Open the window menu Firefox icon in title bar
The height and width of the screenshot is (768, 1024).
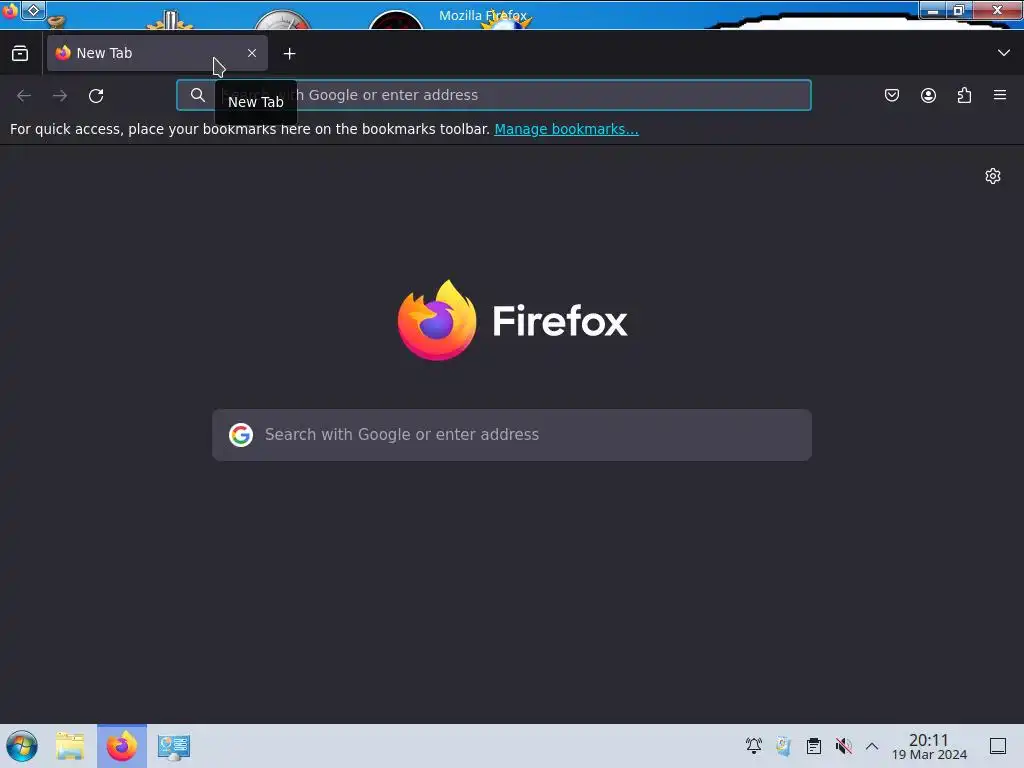click(10, 10)
